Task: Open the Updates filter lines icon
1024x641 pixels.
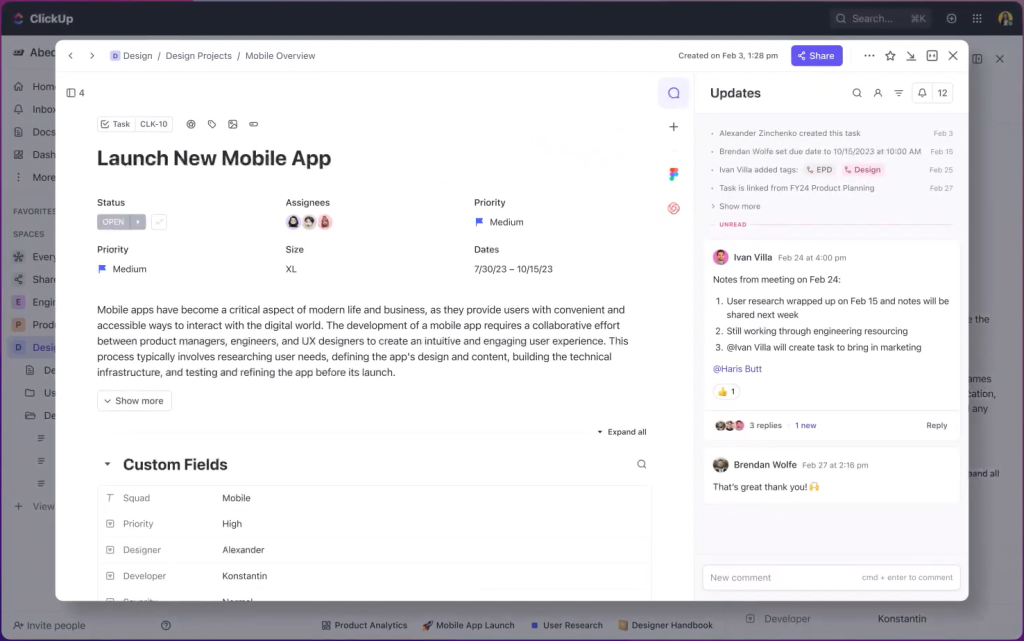Action: pos(899,93)
